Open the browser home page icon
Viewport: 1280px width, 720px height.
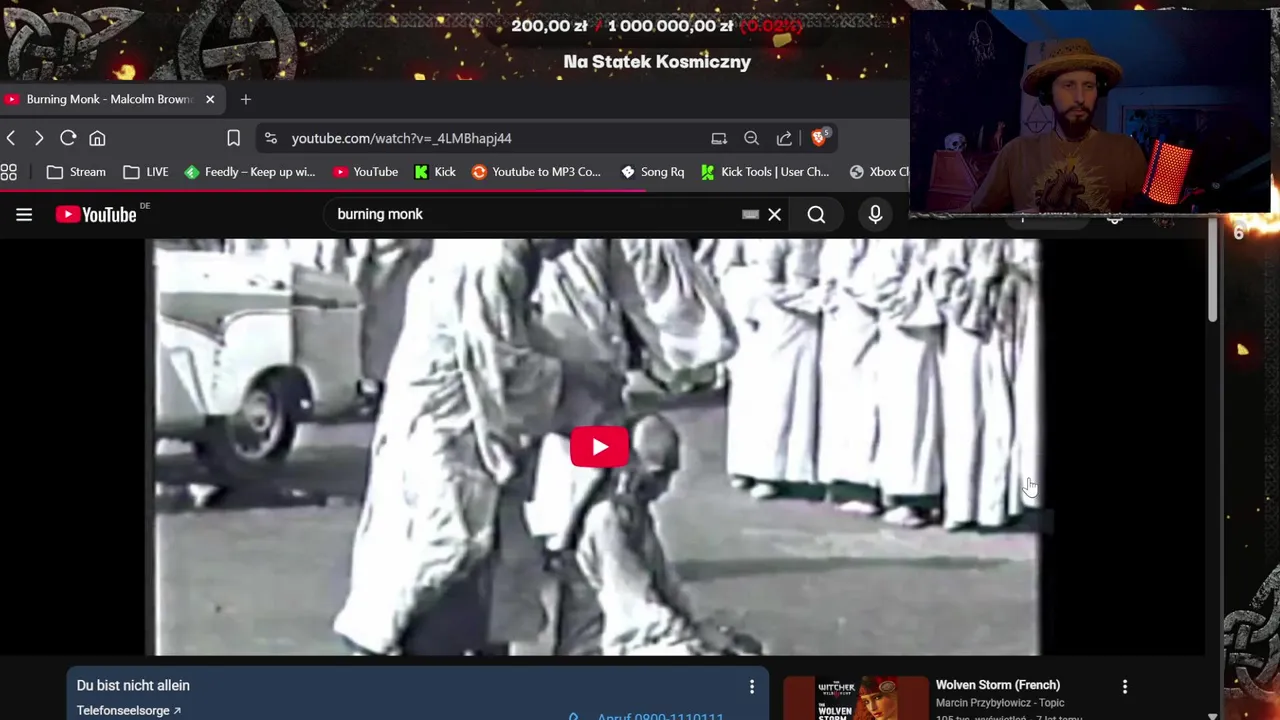point(97,138)
